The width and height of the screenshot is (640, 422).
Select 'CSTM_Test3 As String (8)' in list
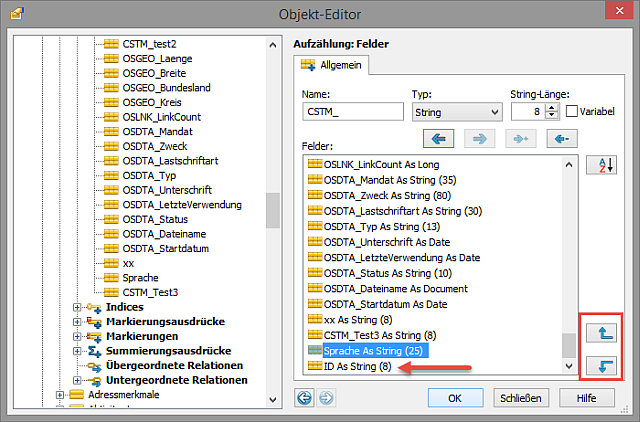click(380, 335)
